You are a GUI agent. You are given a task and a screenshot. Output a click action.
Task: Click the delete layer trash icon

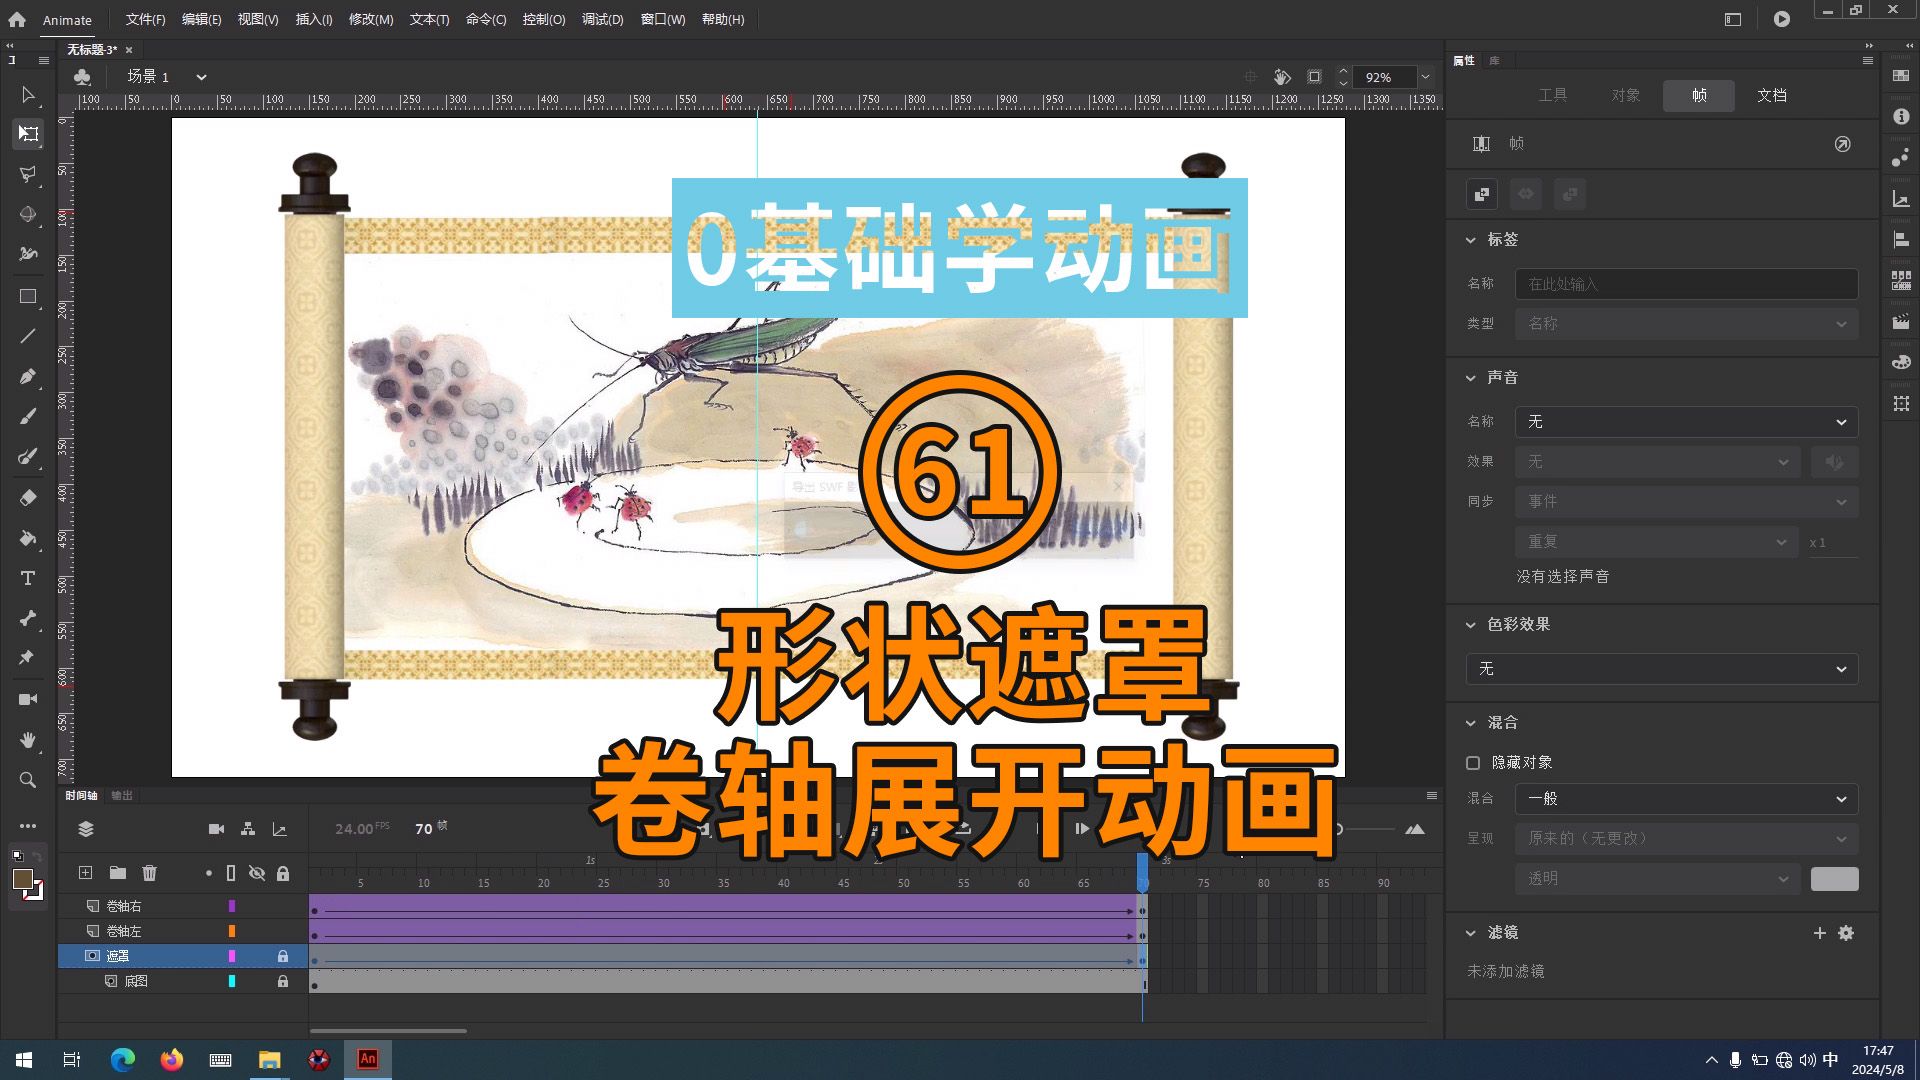(149, 873)
